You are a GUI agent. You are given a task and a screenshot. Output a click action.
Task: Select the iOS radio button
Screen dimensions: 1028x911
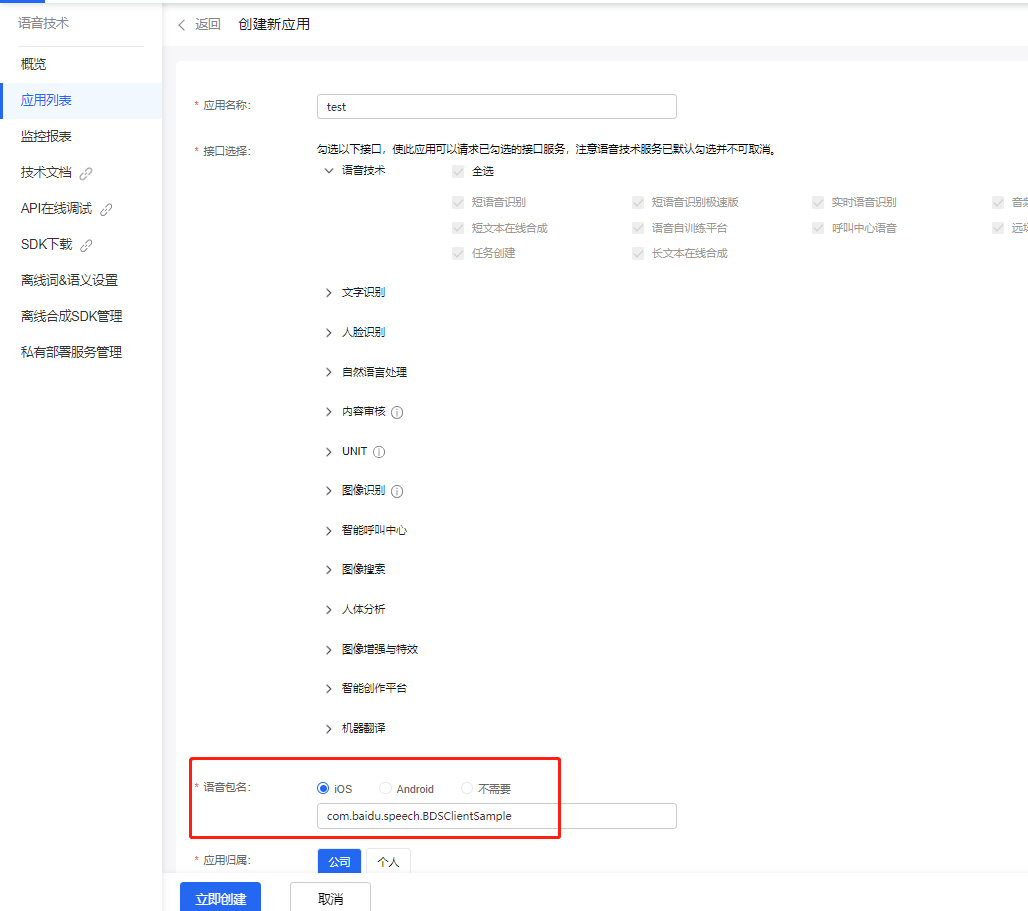[323, 788]
